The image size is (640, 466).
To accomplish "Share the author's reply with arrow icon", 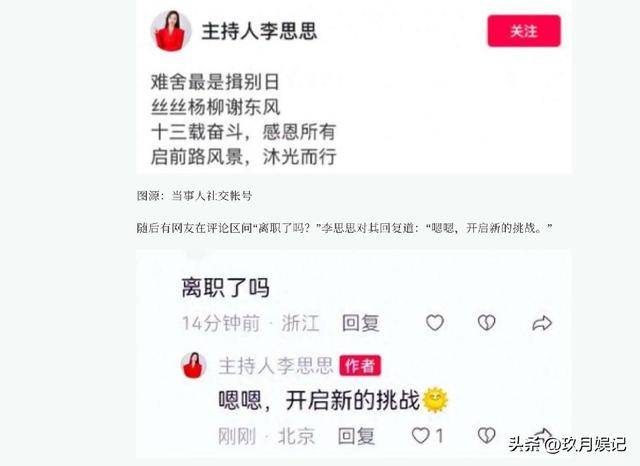I will tap(542, 433).
